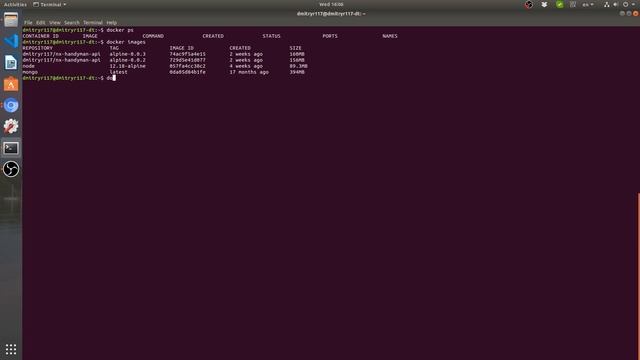Open Ubuntu Software from the dock
This screenshot has height=360, width=640.
(11, 84)
